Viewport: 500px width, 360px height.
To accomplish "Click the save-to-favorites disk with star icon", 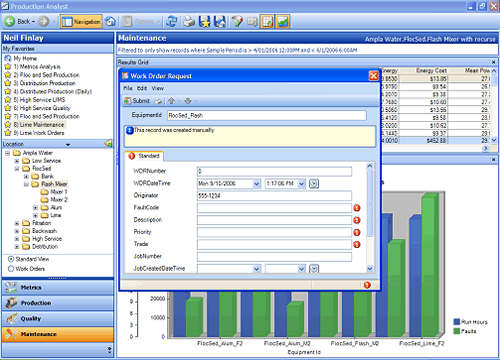I will pyautogui.click(x=205, y=22).
